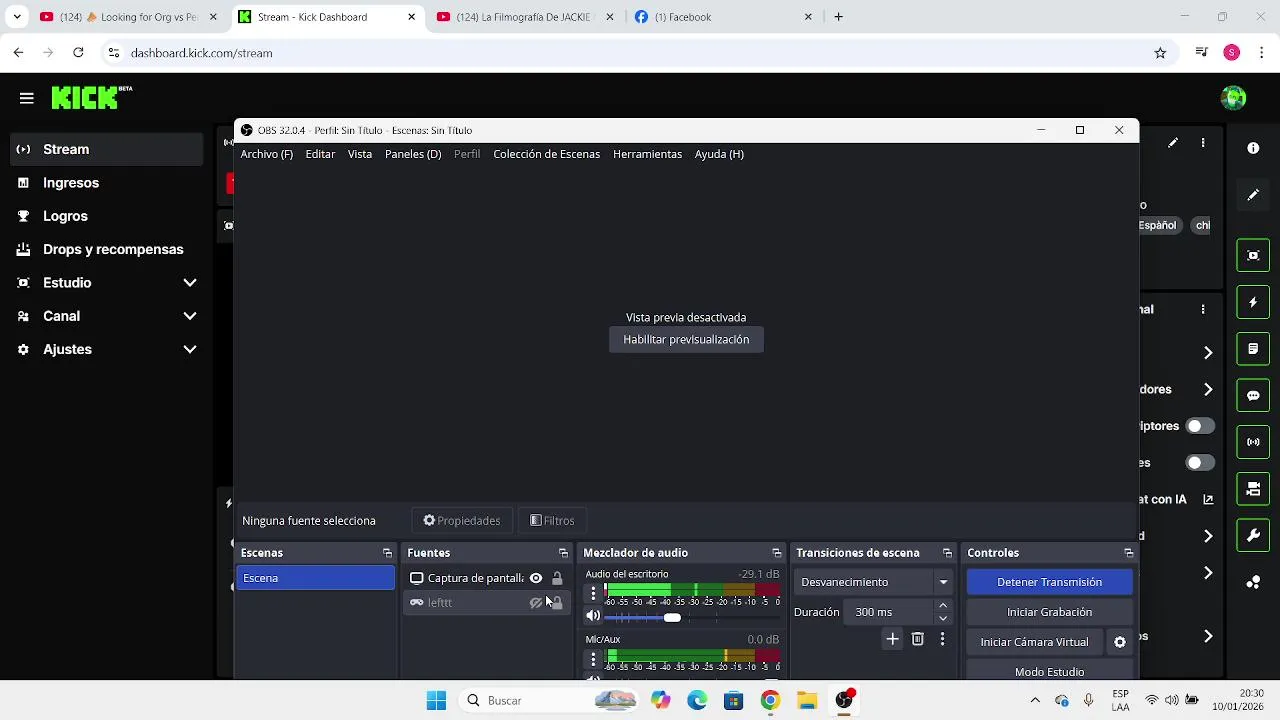Viewport: 1280px width, 720px height.
Task: Open the Desvanecimiento transition dropdown
Action: (x=875, y=582)
